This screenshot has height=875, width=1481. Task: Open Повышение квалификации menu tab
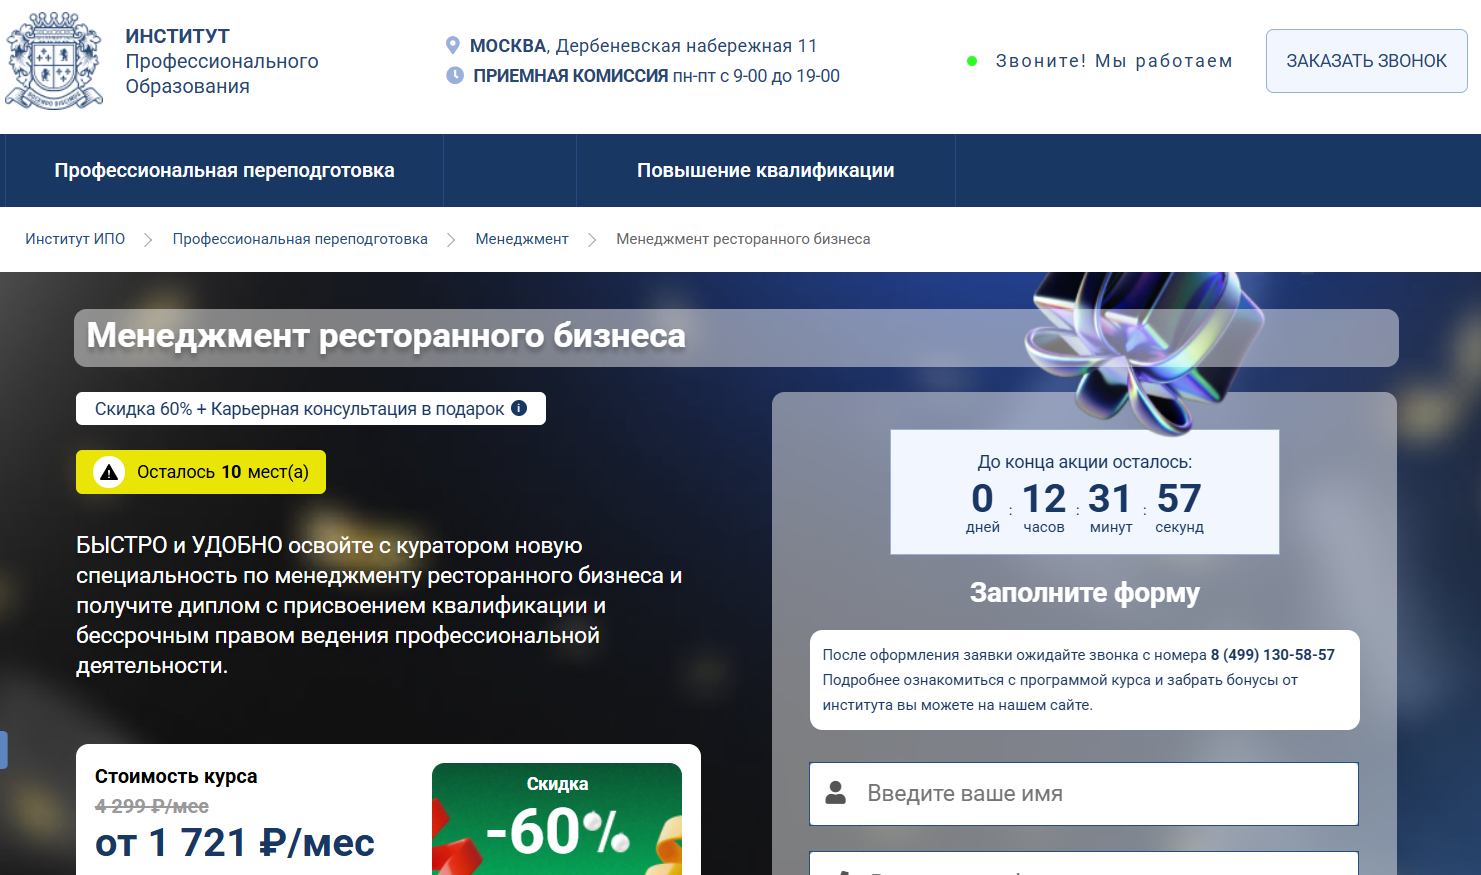765,171
